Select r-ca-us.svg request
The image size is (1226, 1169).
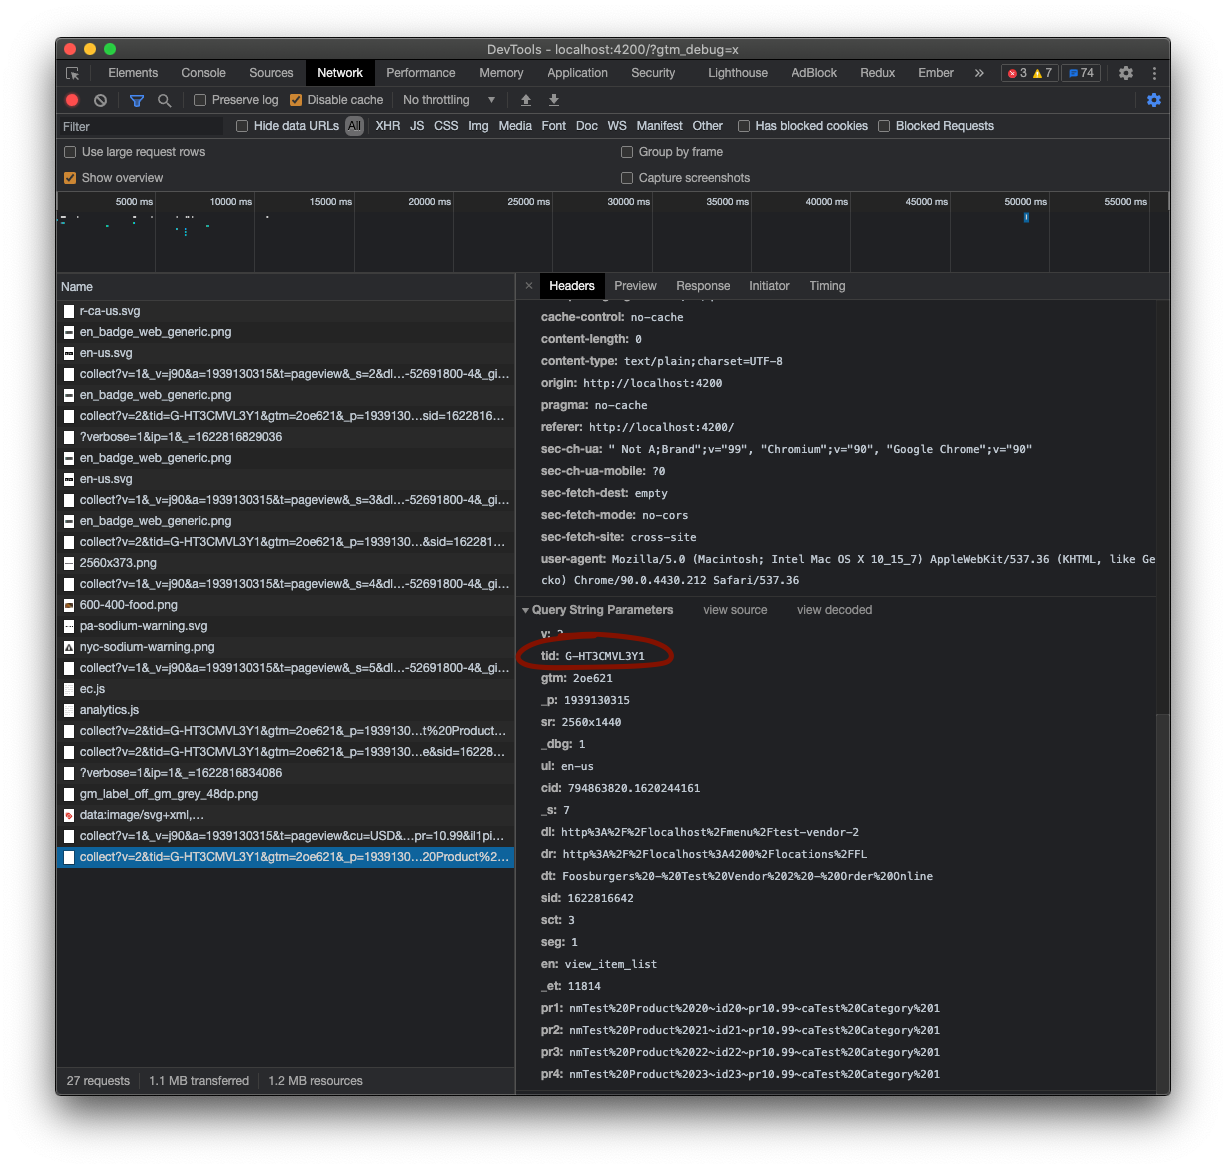point(285,311)
